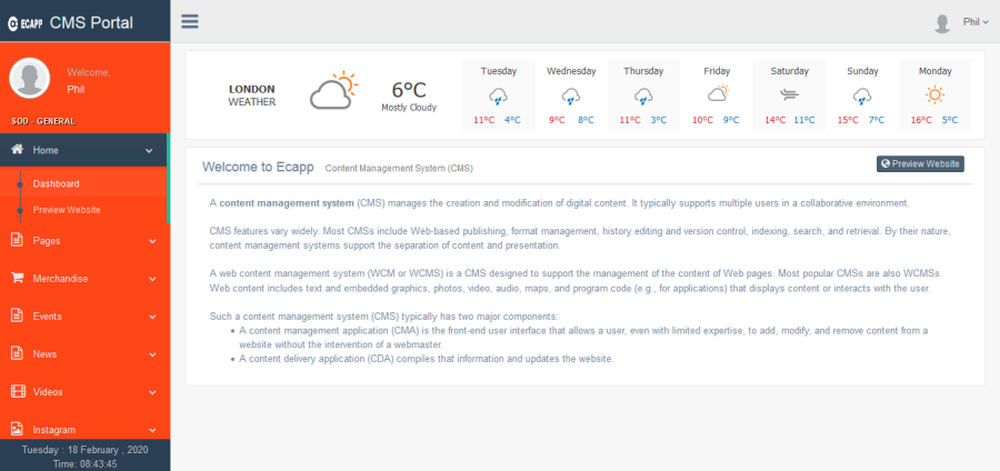Click Monday's sunny icon
Viewport: 1000px width, 471px height.
tap(935, 96)
